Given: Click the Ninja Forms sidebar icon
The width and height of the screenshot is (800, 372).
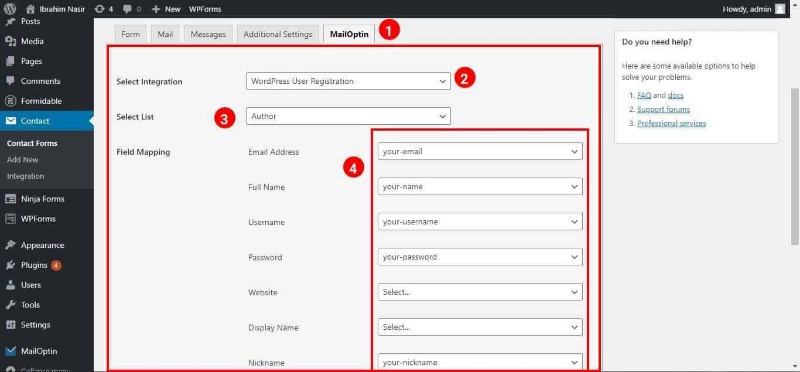Looking at the screenshot, I should [x=10, y=199].
